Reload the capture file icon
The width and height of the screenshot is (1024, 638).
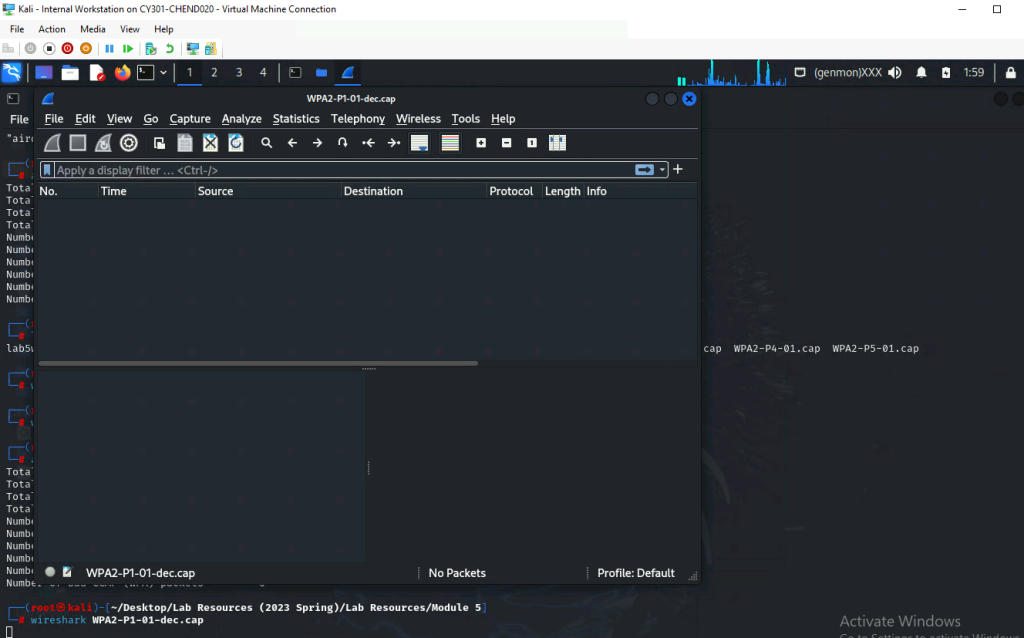tap(236, 143)
